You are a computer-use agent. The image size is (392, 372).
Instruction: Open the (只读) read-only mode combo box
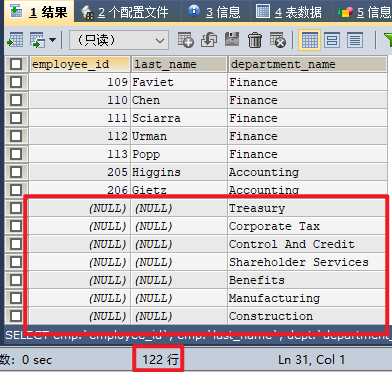point(119,41)
